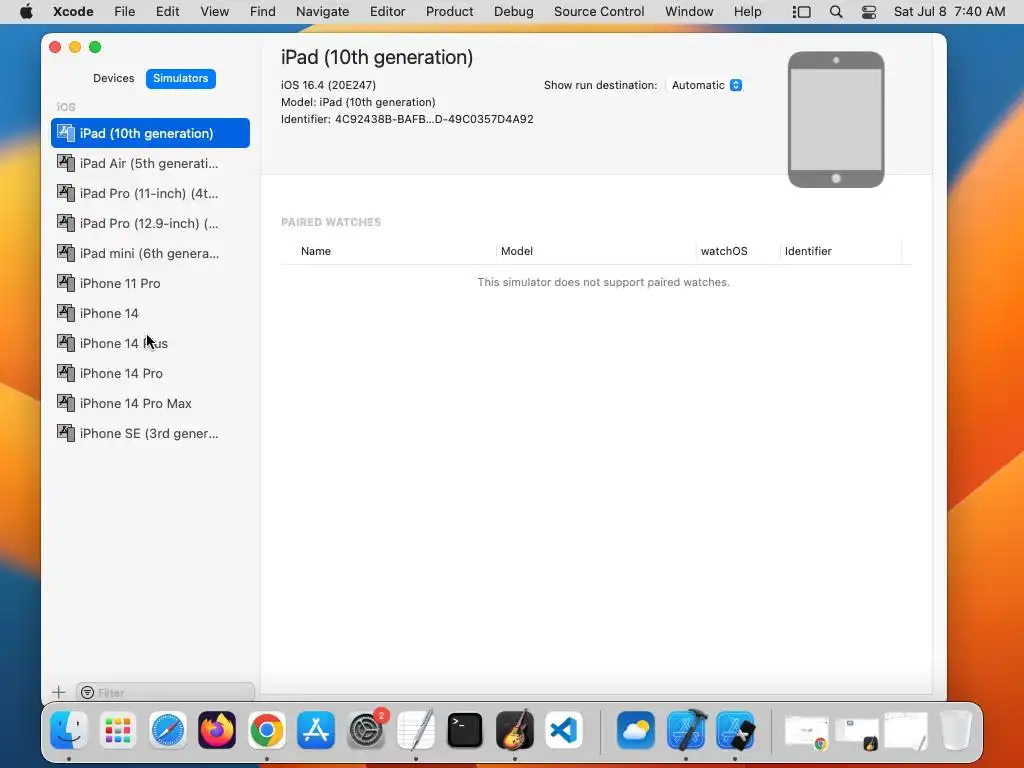
Task: Select iPad mini (6th generation) simulator
Action: (x=150, y=253)
